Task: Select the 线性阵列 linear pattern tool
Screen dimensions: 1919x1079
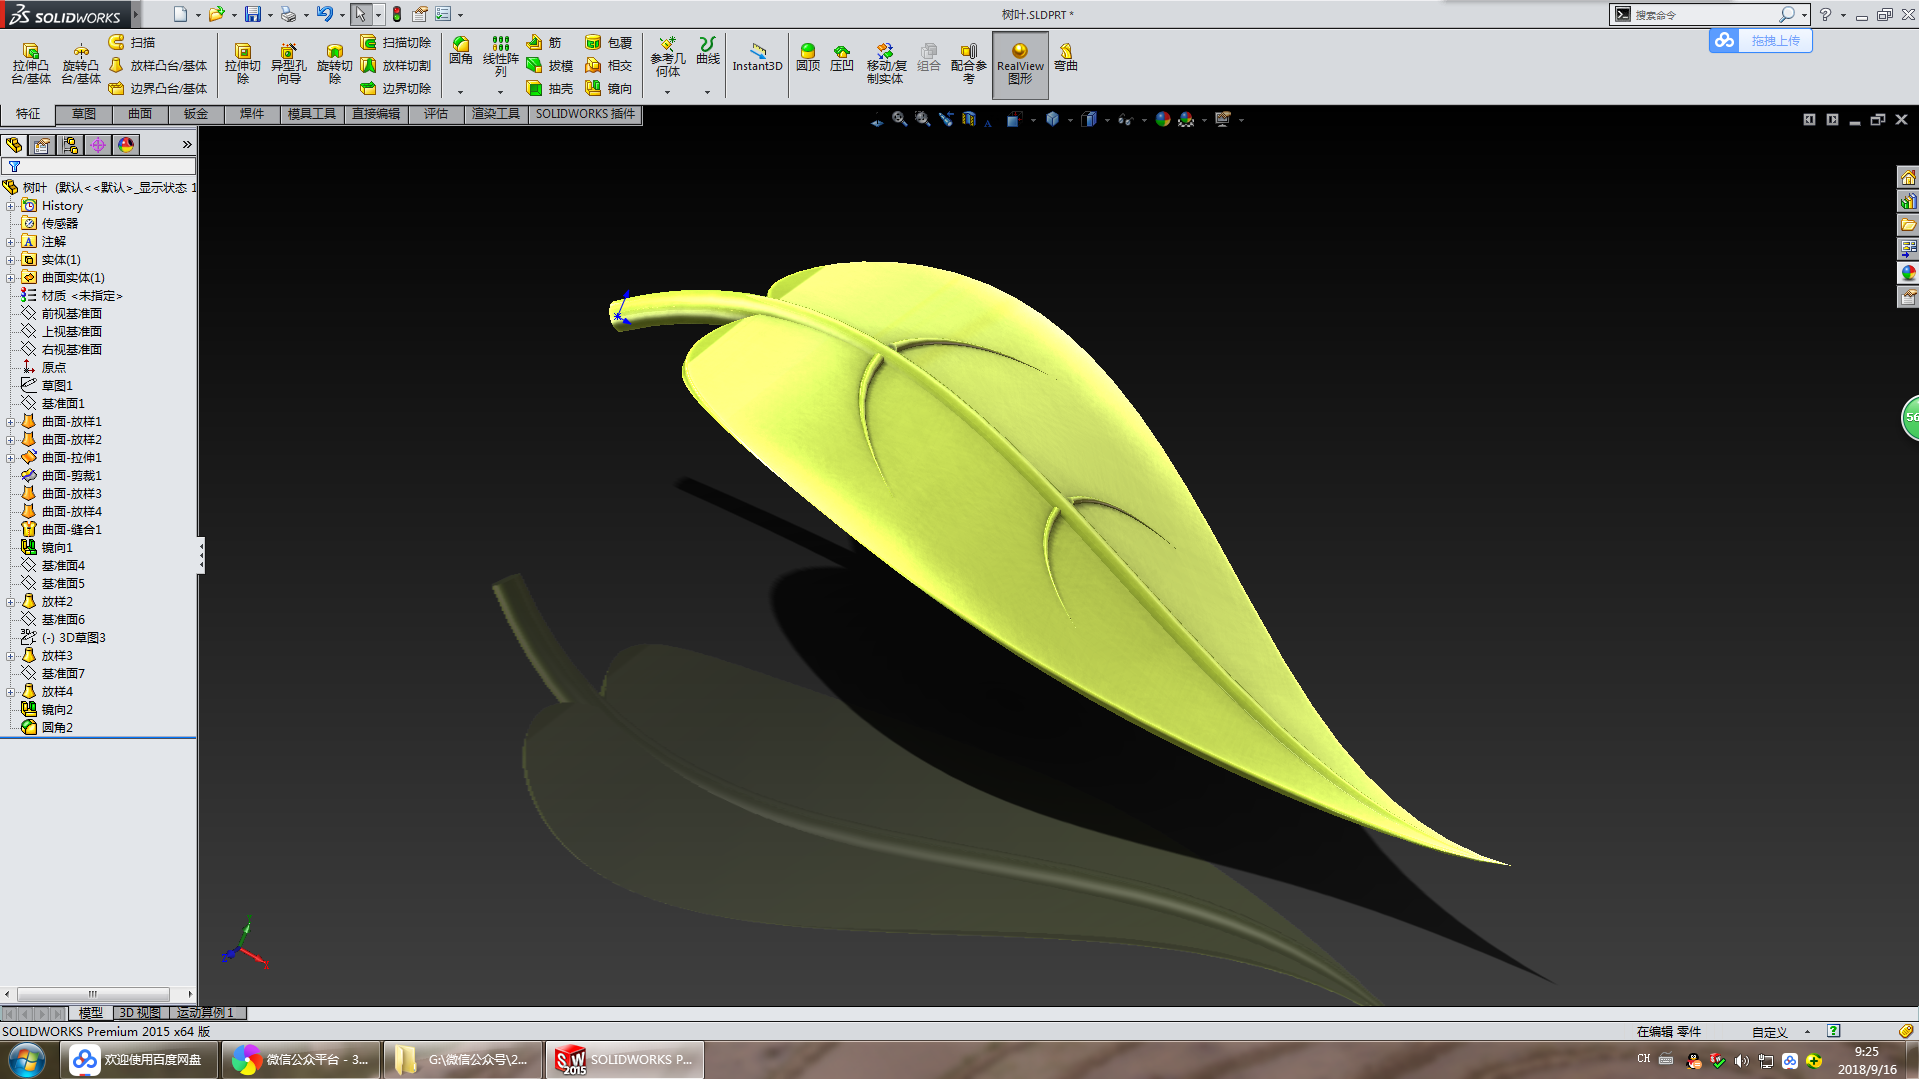Action: [500, 56]
